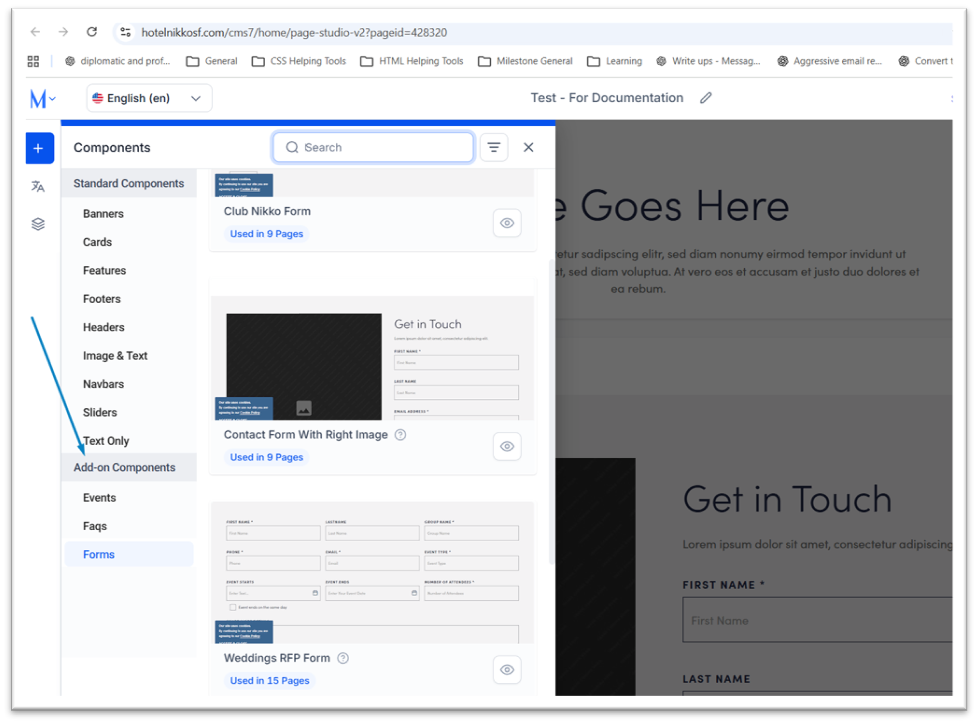Open the layers icon in left sidebar
Screen dimensions: 978x724
(38, 224)
